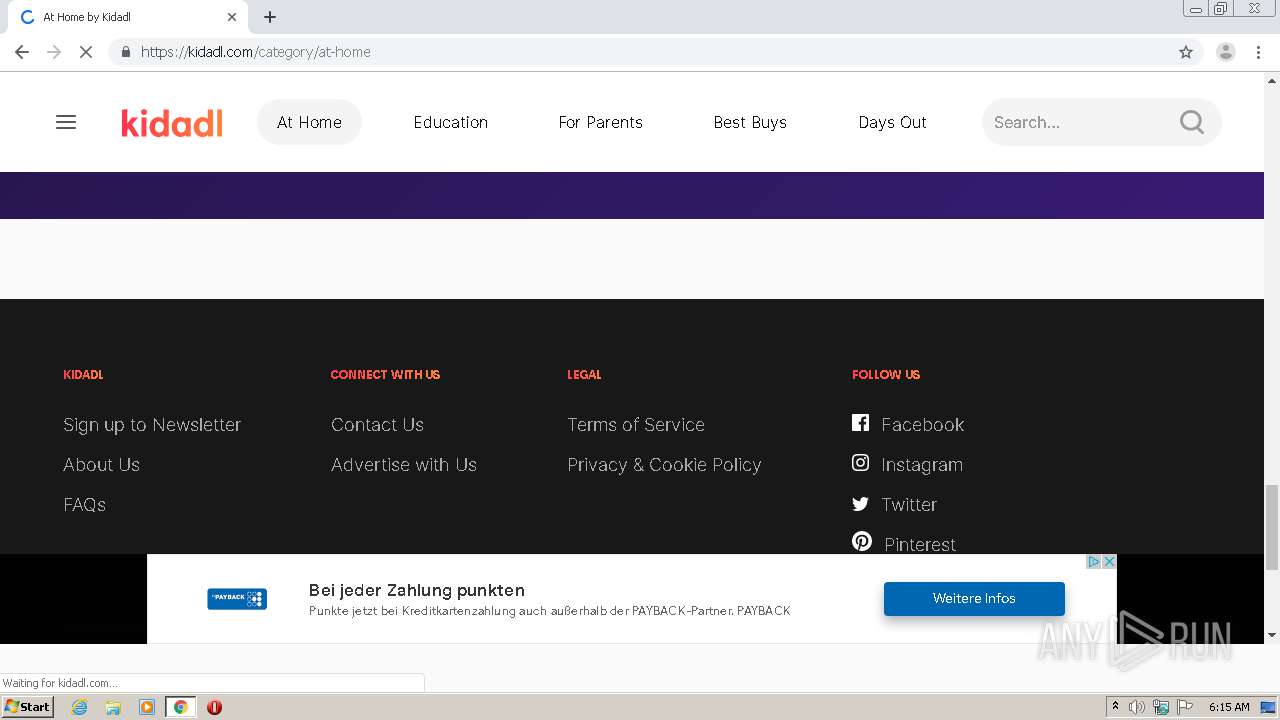Open the Twitter text link
Viewport: 1280px width, 720px height.
(x=908, y=504)
